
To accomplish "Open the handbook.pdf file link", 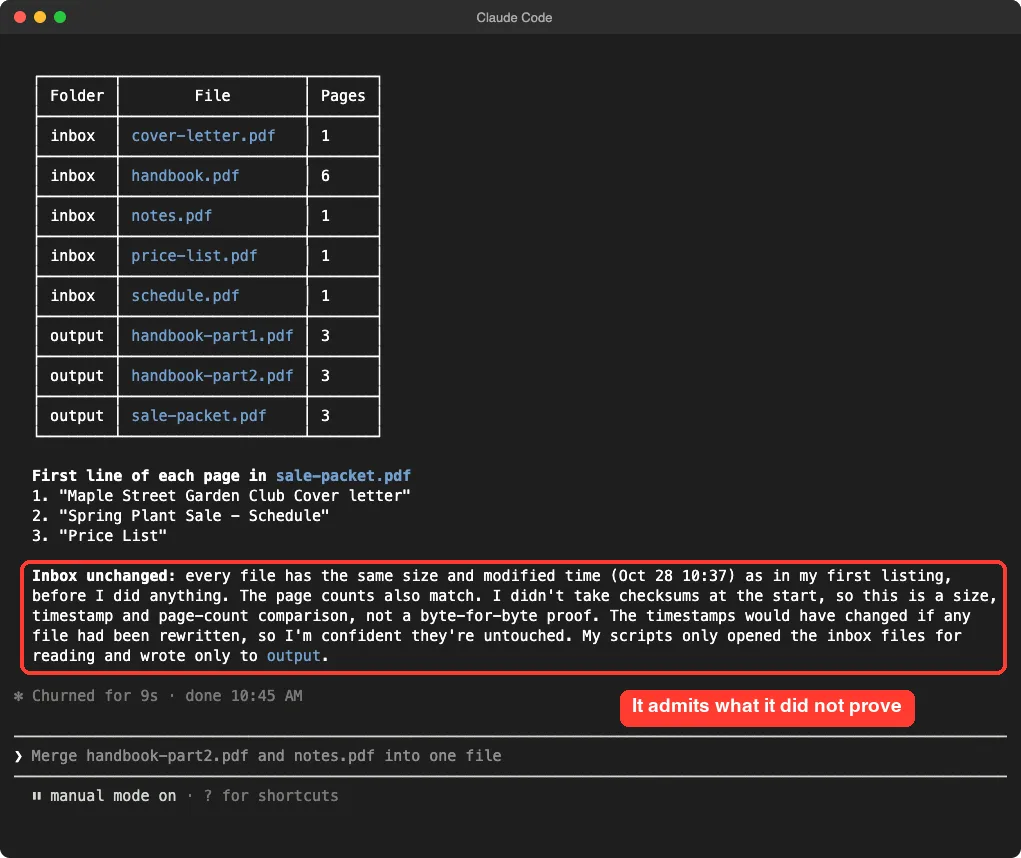I will pyautogui.click(x=185, y=176).
